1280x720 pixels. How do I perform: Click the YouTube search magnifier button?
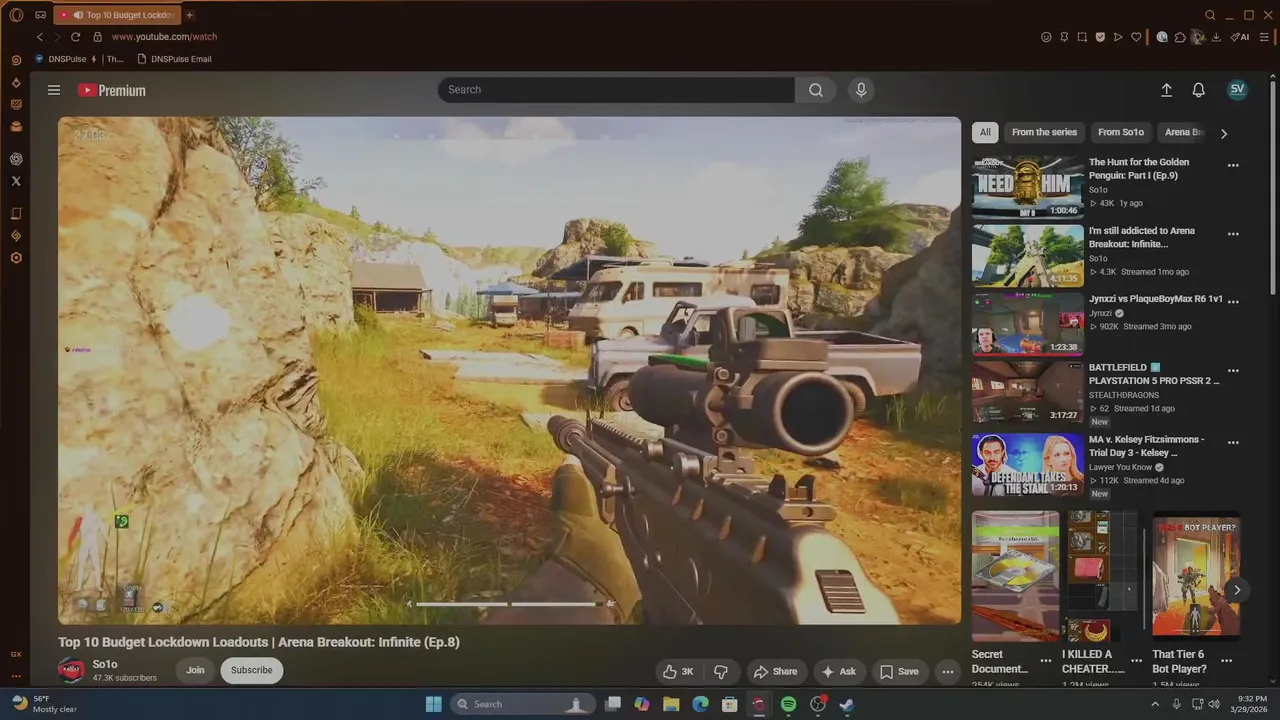click(x=816, y=90)
